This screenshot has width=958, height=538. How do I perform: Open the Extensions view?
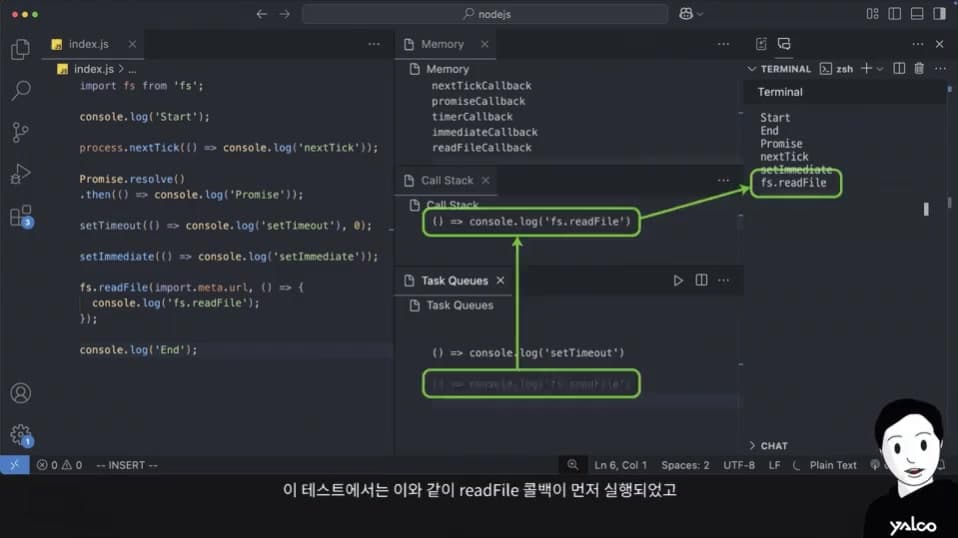coord(20,216)
